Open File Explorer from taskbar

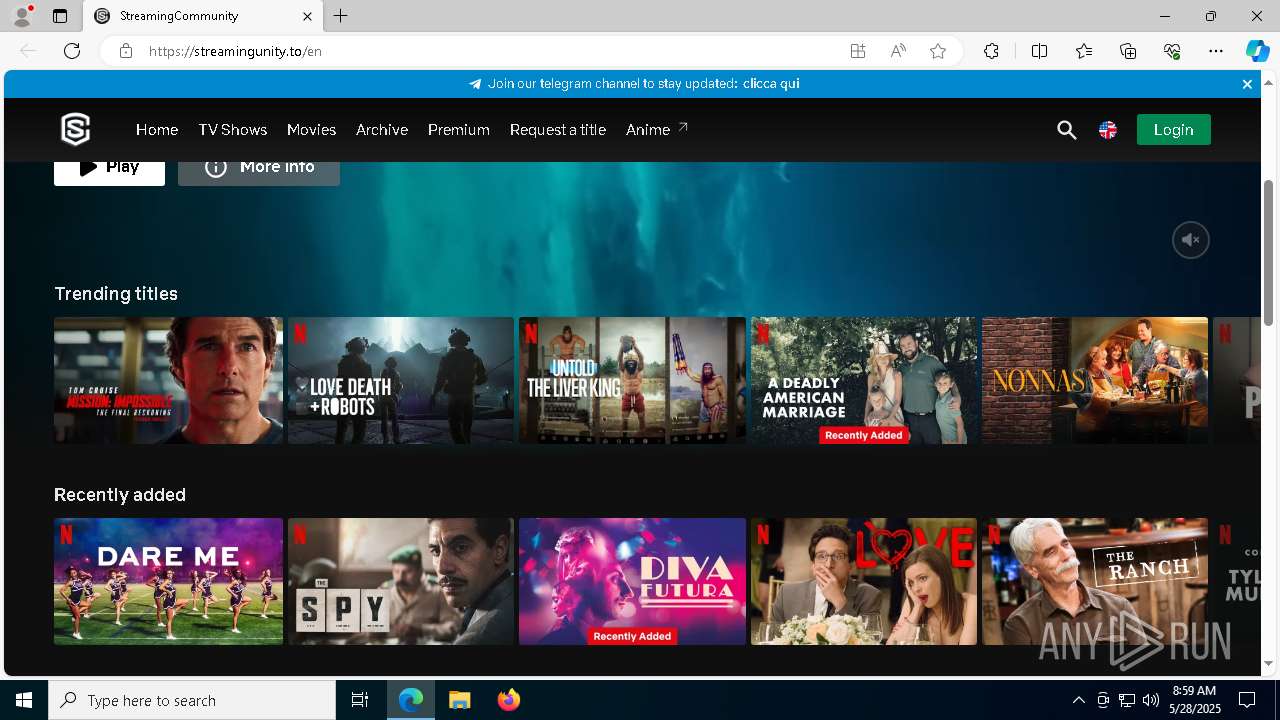click(460, 700)
